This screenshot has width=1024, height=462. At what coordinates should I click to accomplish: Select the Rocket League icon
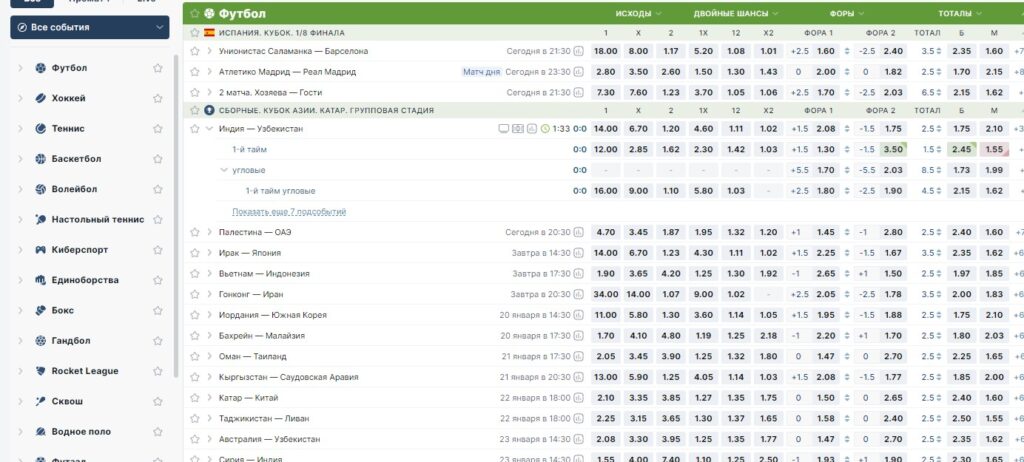click(40, 371)
